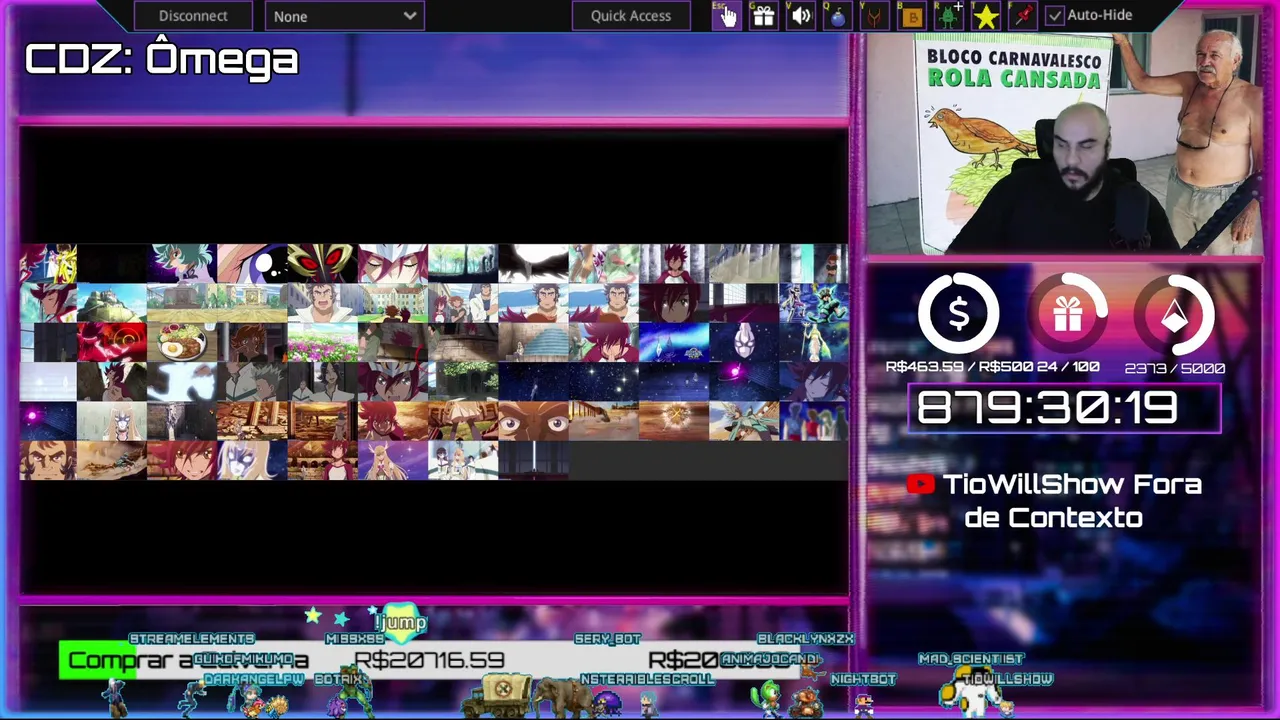Click the 'STREAMELEMENTS' username
Viewport: 1280px width, 720px height.
pyautogui.click(x=192, y=639)
